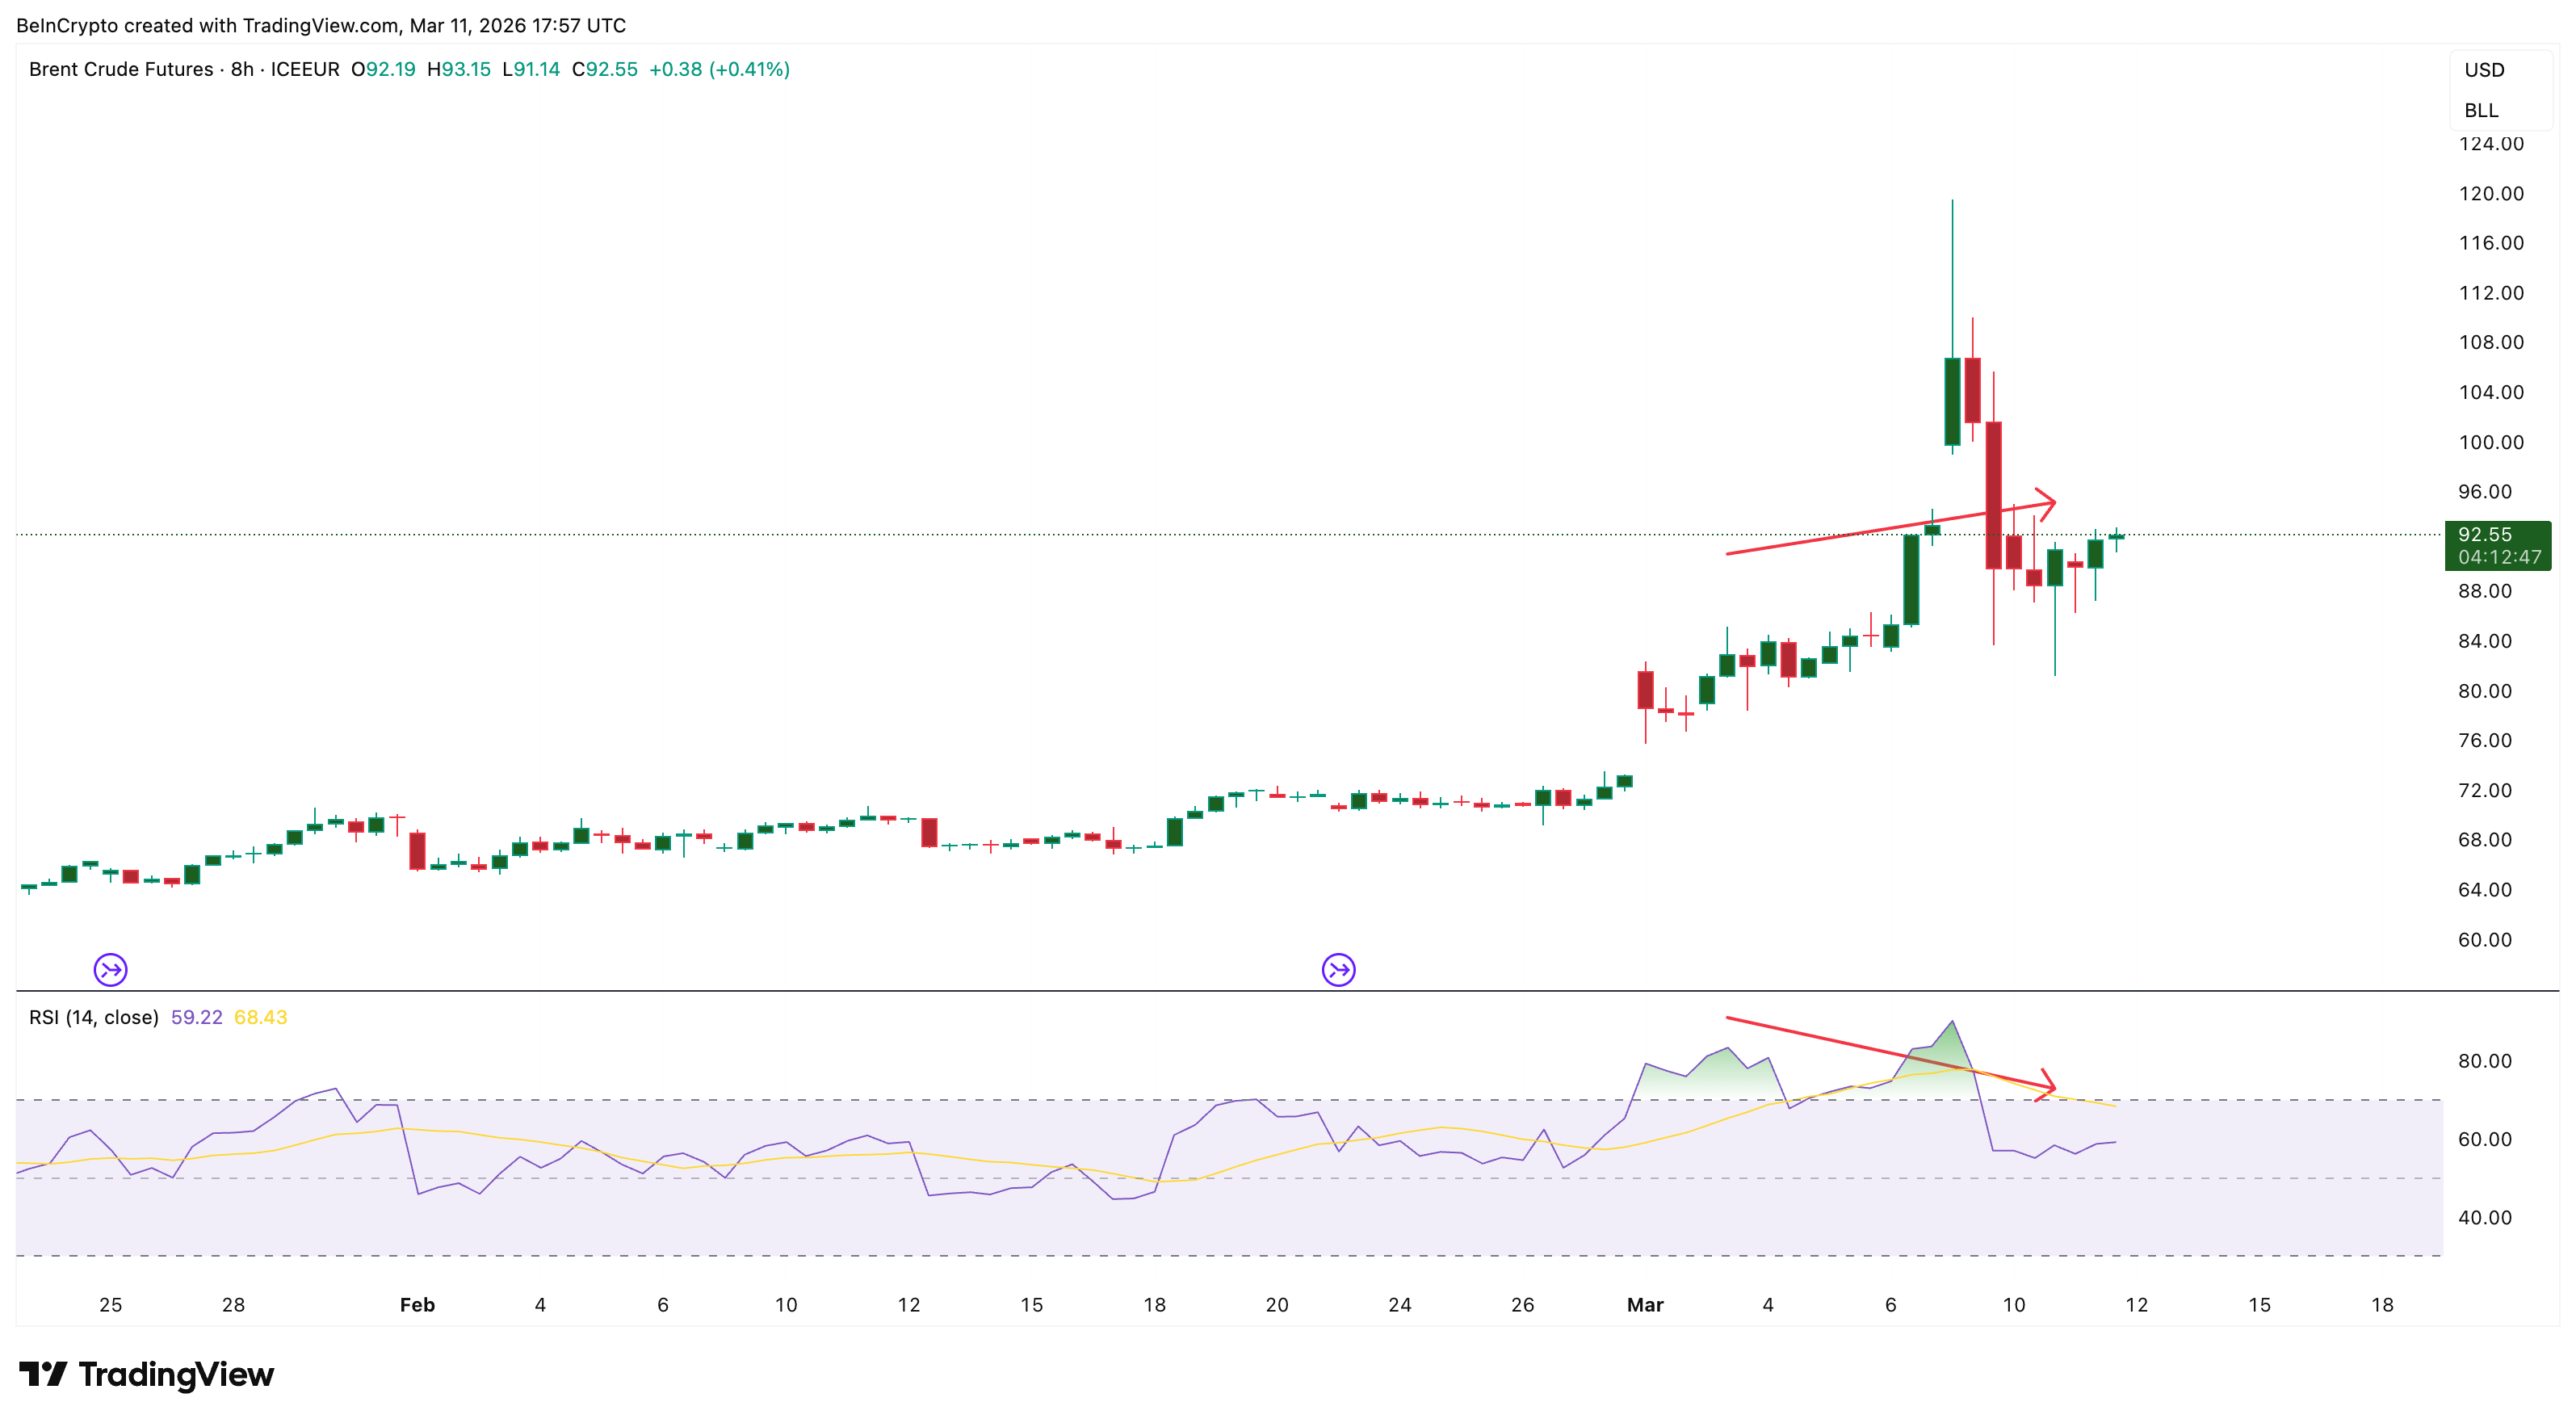The width and height of the screenshot is (2576, 1423).
Task: Click the tall green candle spiking to 120
Action: point(1951,400)
